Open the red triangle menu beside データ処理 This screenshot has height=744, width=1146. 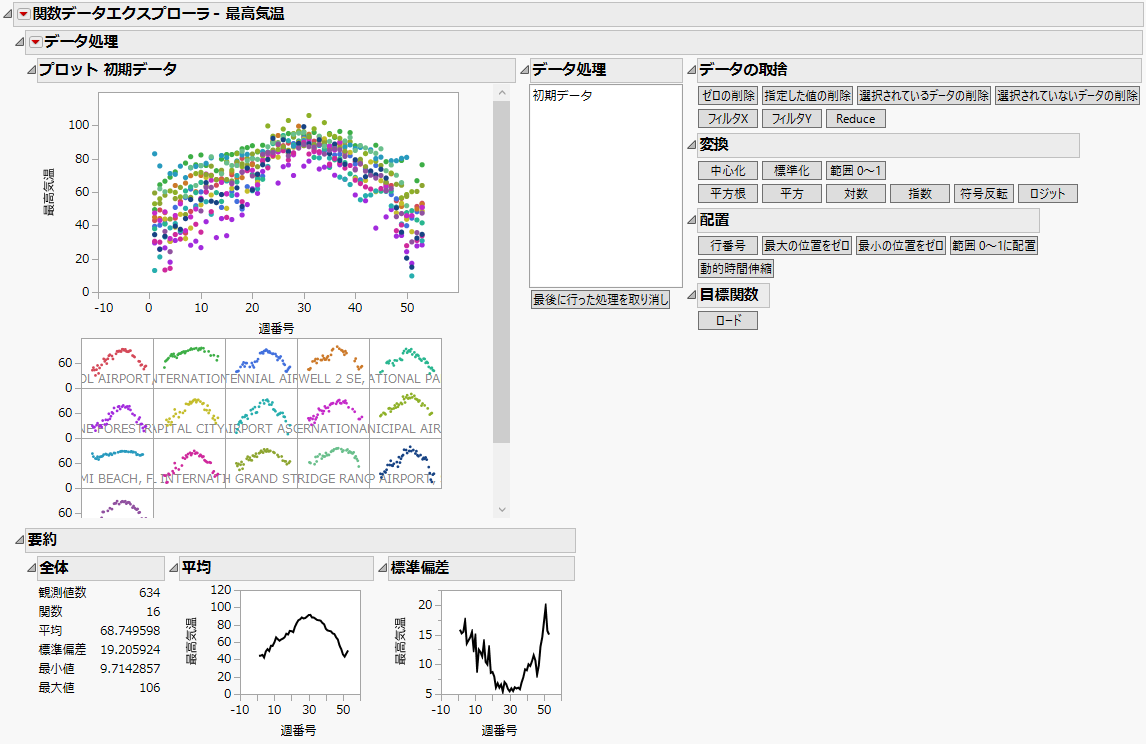pos(35,42)
